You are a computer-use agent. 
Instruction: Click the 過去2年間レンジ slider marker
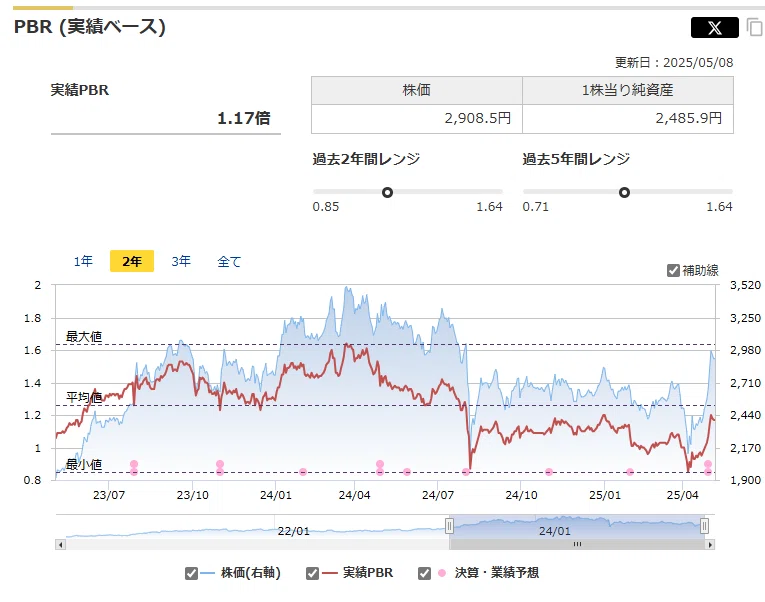[387, 192]
